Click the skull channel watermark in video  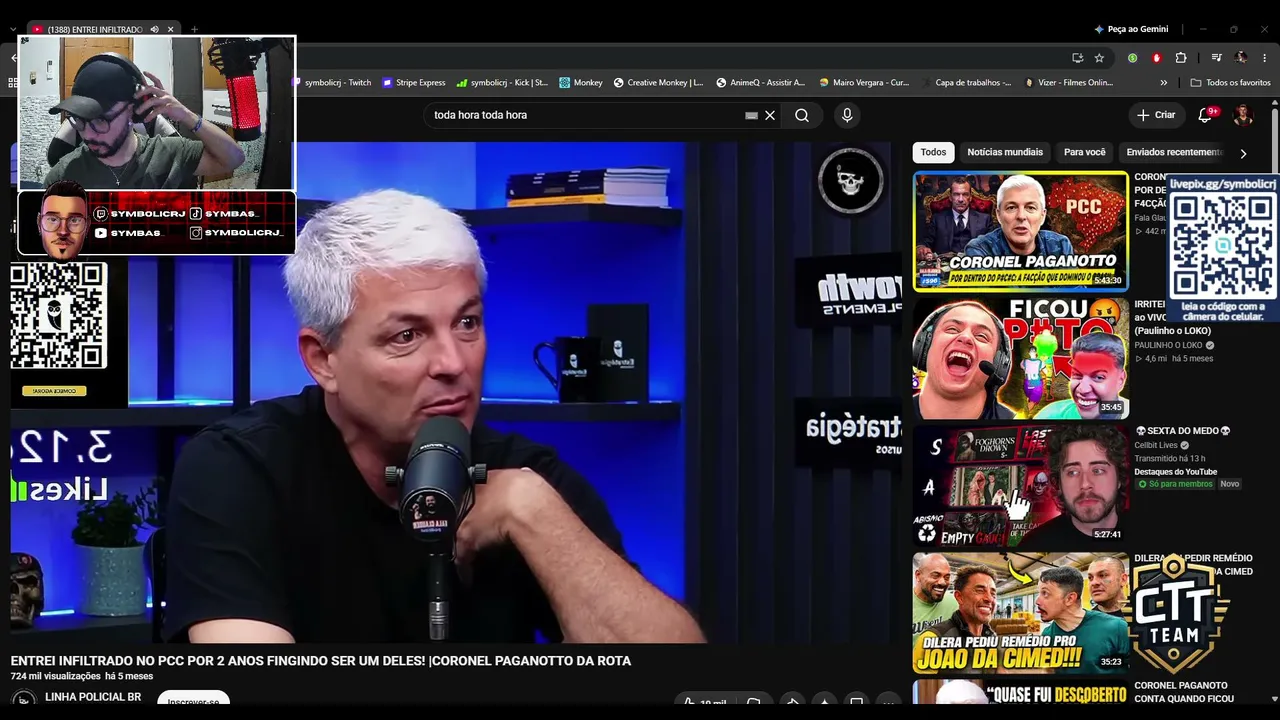pyautogui.click(x=851, y=181)
